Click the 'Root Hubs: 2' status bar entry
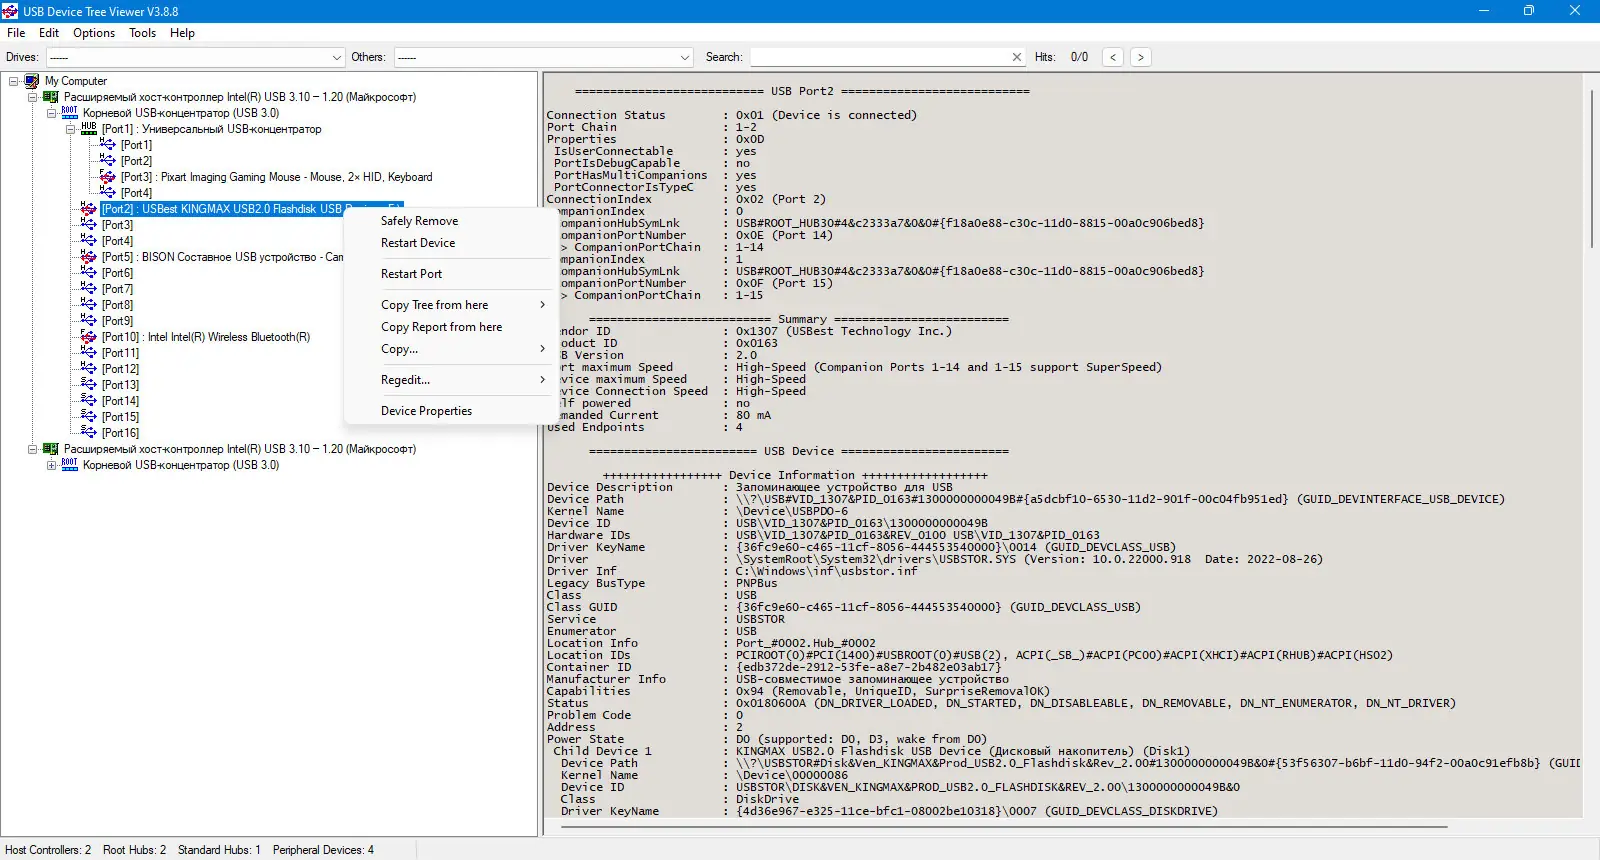 click(135, 850)
